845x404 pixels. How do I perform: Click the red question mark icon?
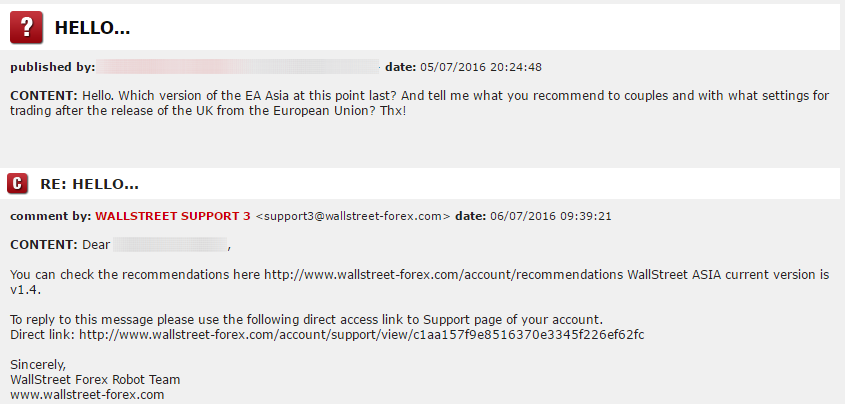click(x=26, y=27)
